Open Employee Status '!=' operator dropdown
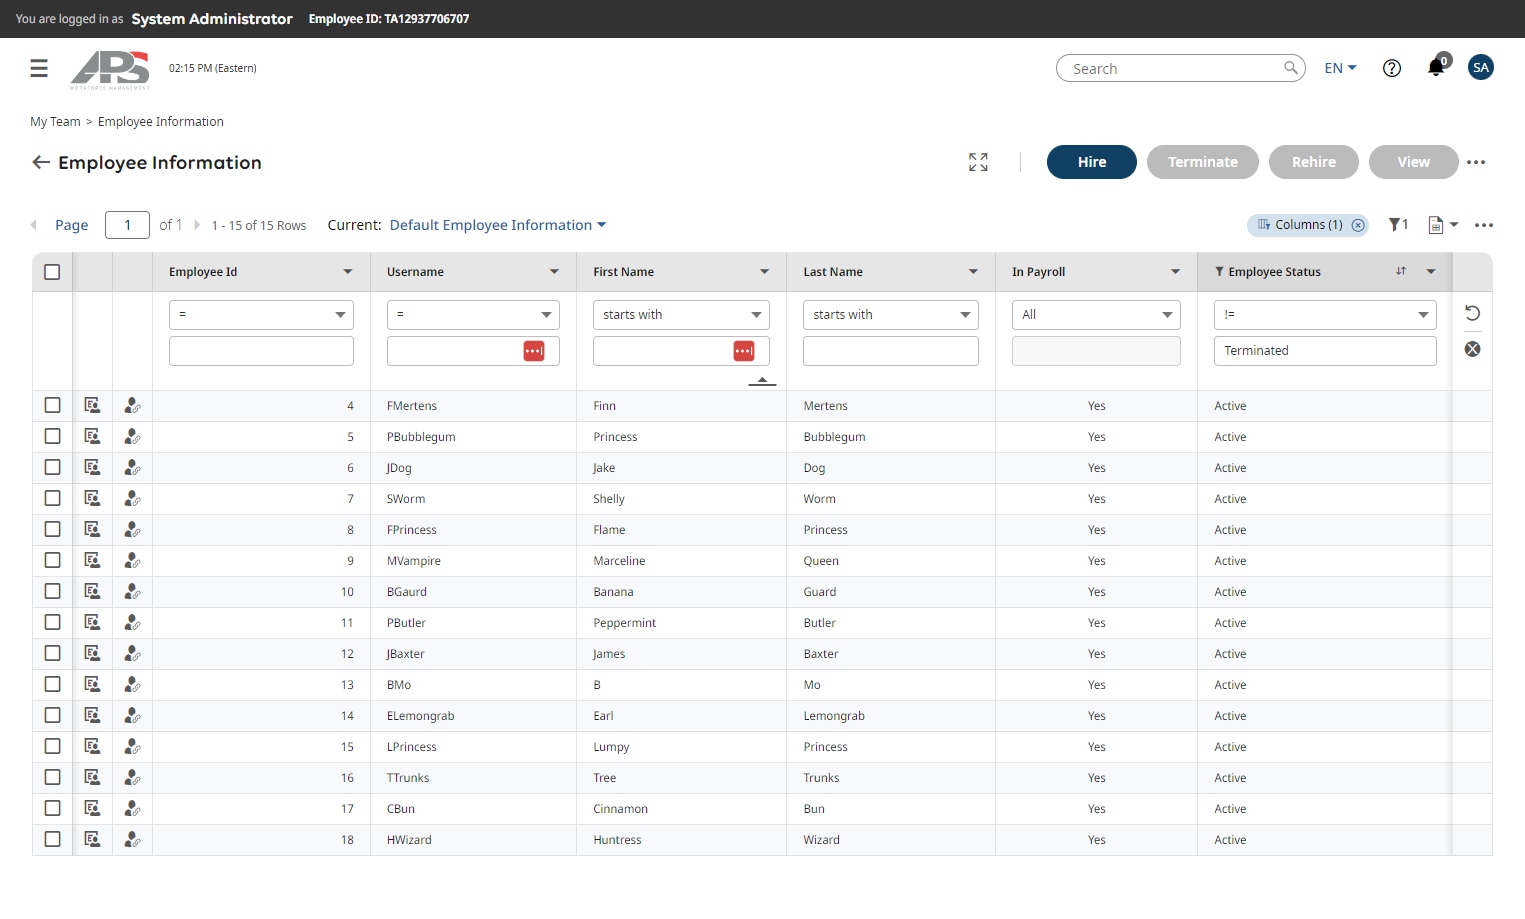 (x=1325, y=315)
